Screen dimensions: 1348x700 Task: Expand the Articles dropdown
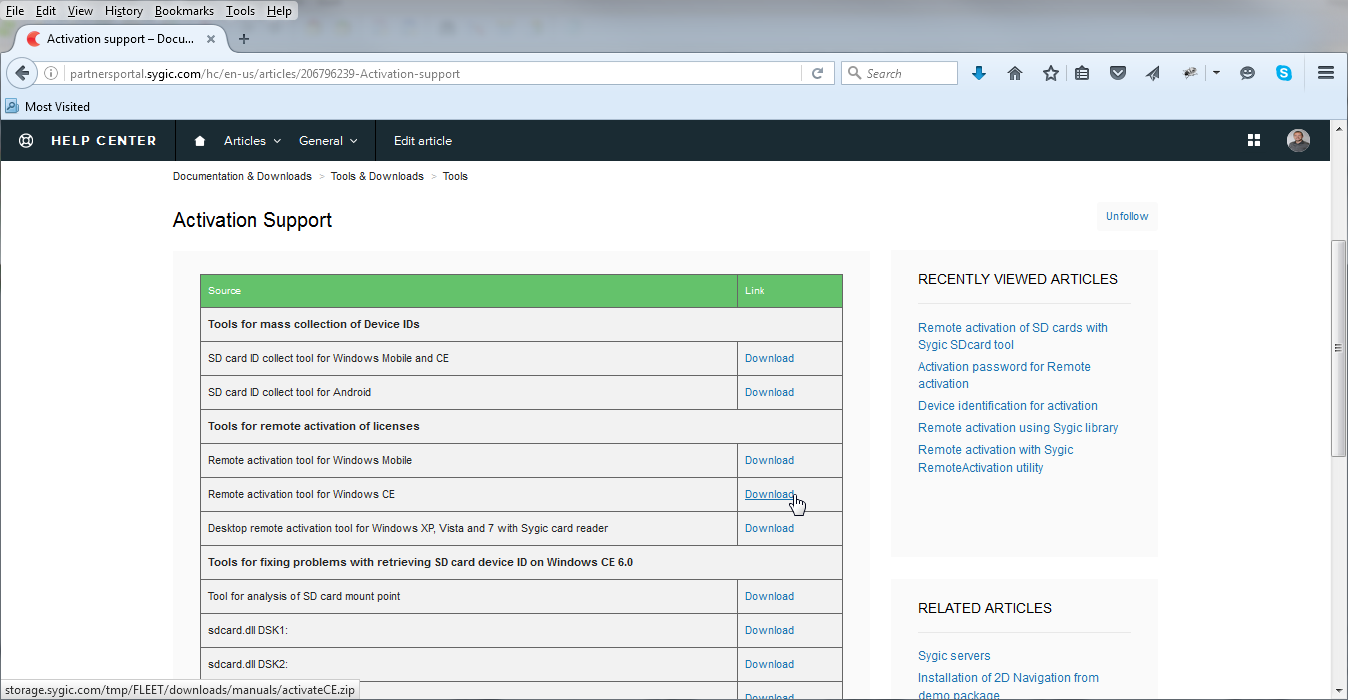pos(252,141)
